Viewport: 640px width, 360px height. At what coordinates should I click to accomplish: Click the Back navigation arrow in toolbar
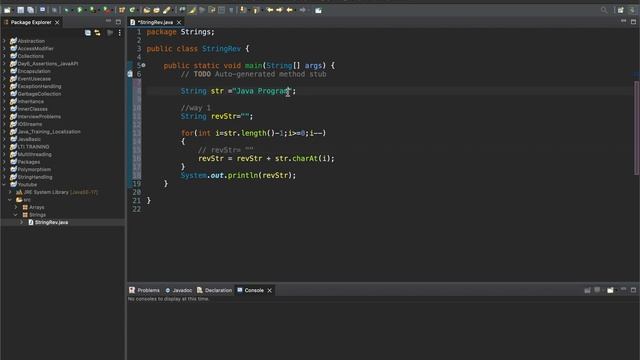[x=290, y=10]
